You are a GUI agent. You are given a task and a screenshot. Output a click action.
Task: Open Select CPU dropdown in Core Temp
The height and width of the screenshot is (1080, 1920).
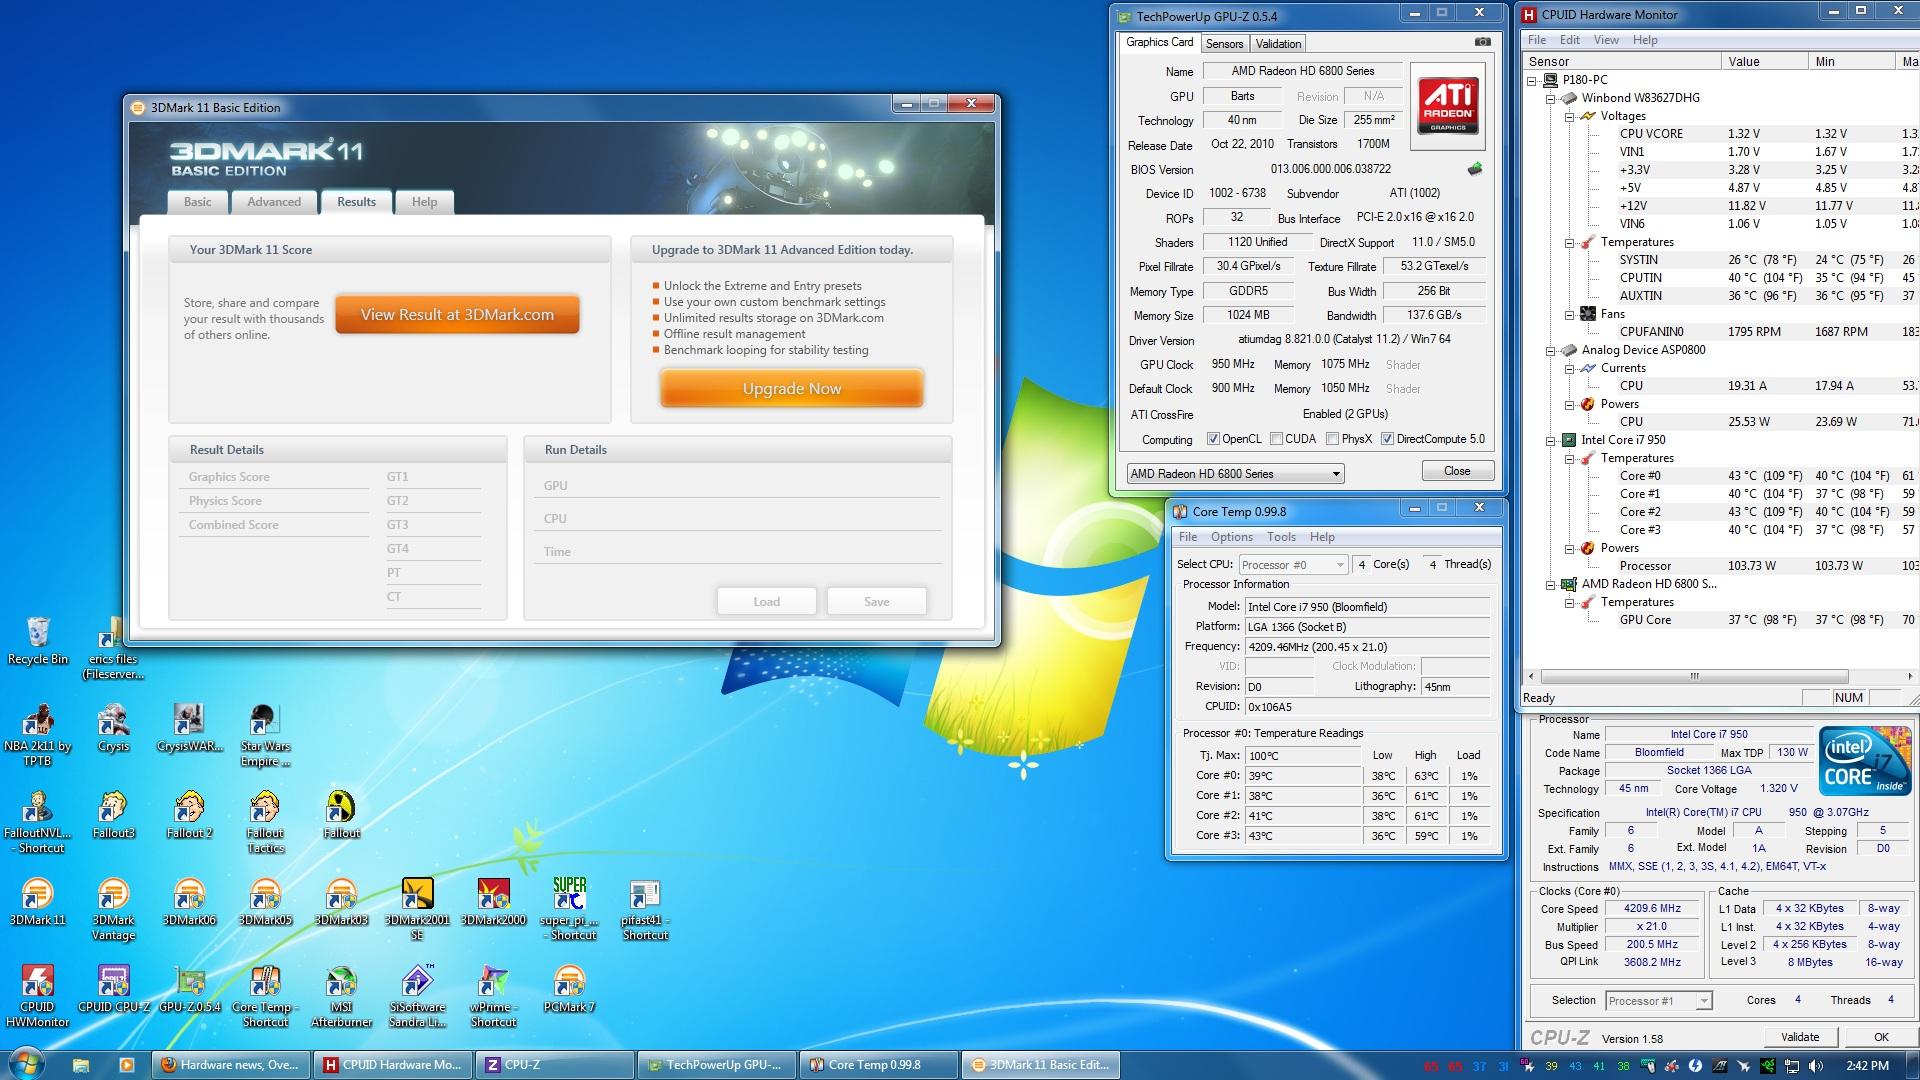[x=1293, y=565]
